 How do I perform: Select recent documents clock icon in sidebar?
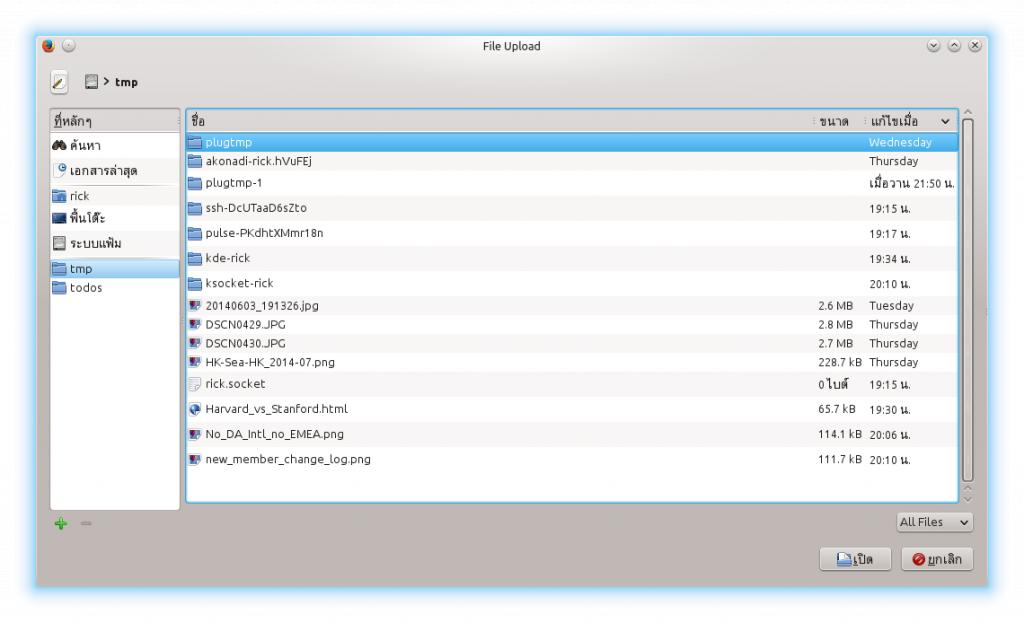59,171
